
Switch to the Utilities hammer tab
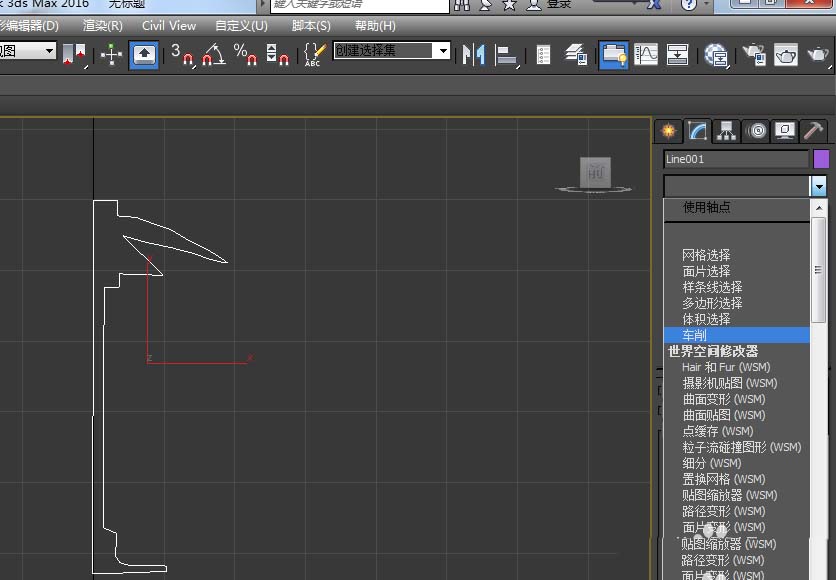[x=814, y=131]
